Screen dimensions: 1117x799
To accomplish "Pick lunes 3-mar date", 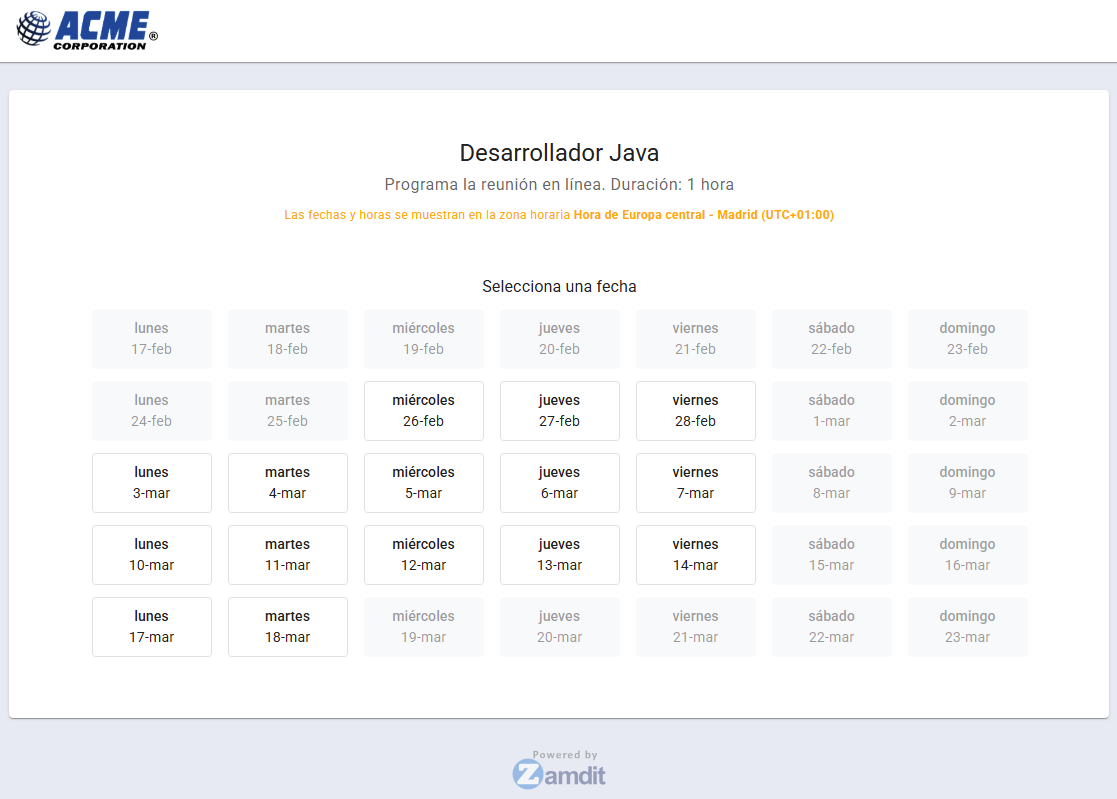I will pos(152,483).
